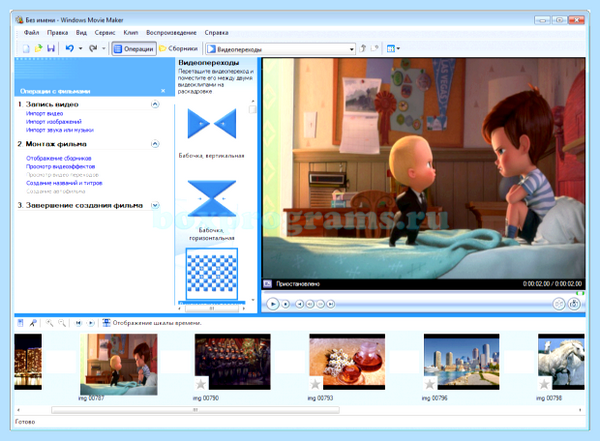This screenshot has height=441, width=600.
Task: Click the Play Storyboard button
Action: point(91,323)
